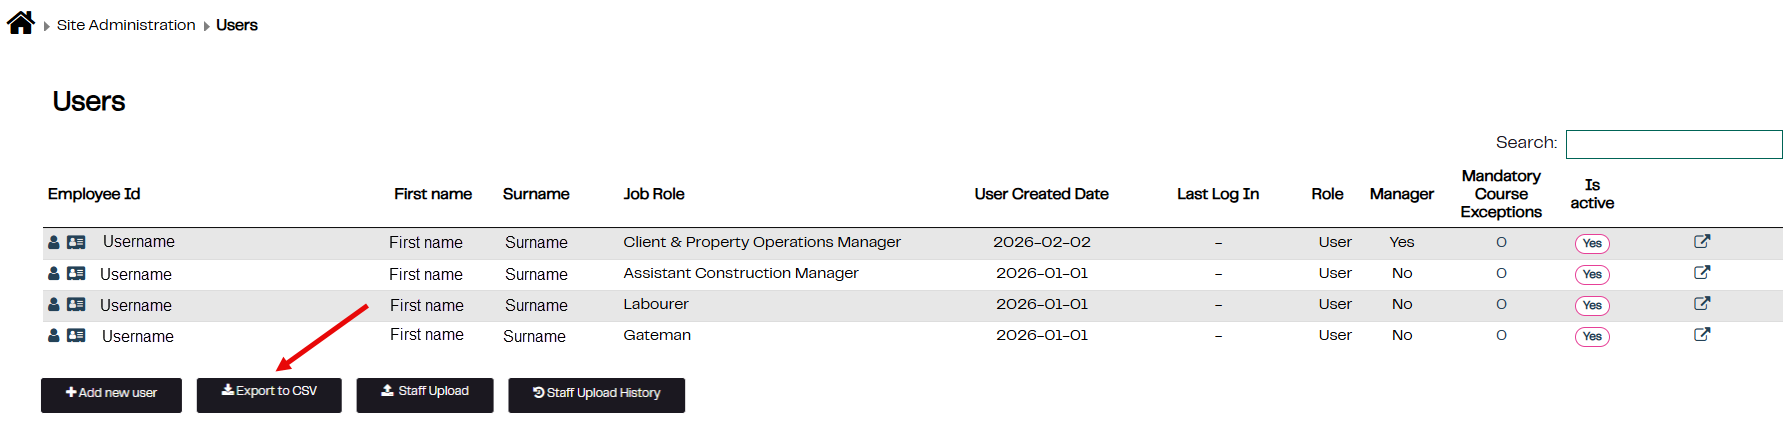Click person icon in the Labourer row
This screenshot has width=1784, height=431.
(x=54, y=304)
